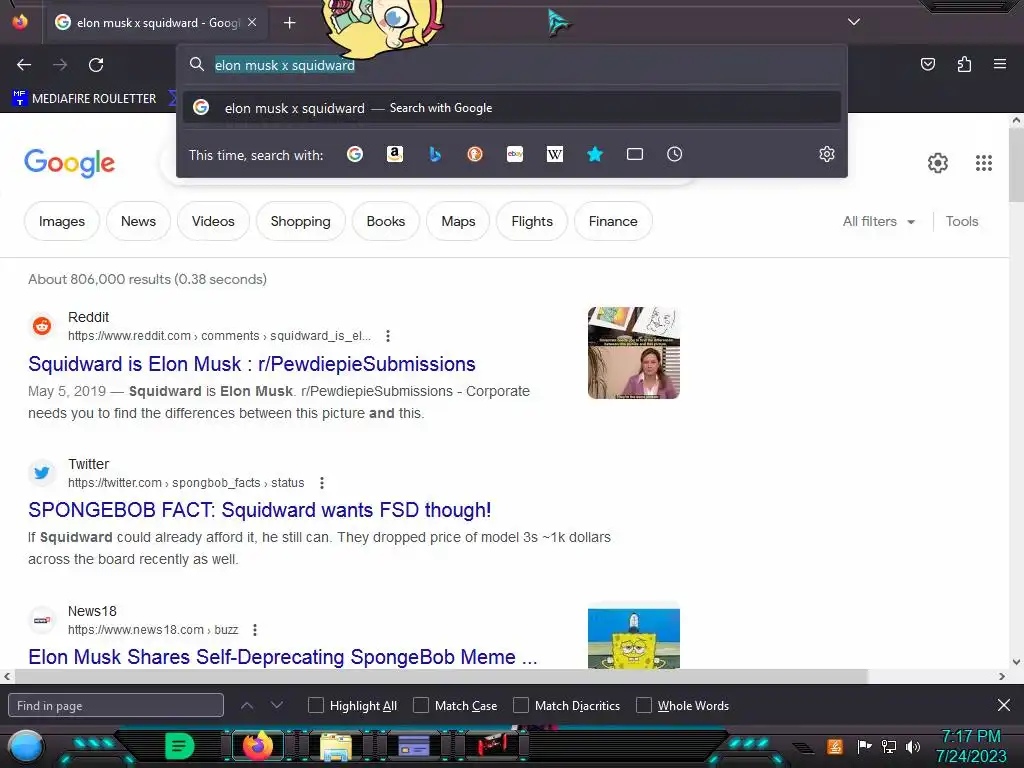Screen dimensions: 1024x768
Task: Open the Reddit result thumbnail image
Action: tap(633, 353)
